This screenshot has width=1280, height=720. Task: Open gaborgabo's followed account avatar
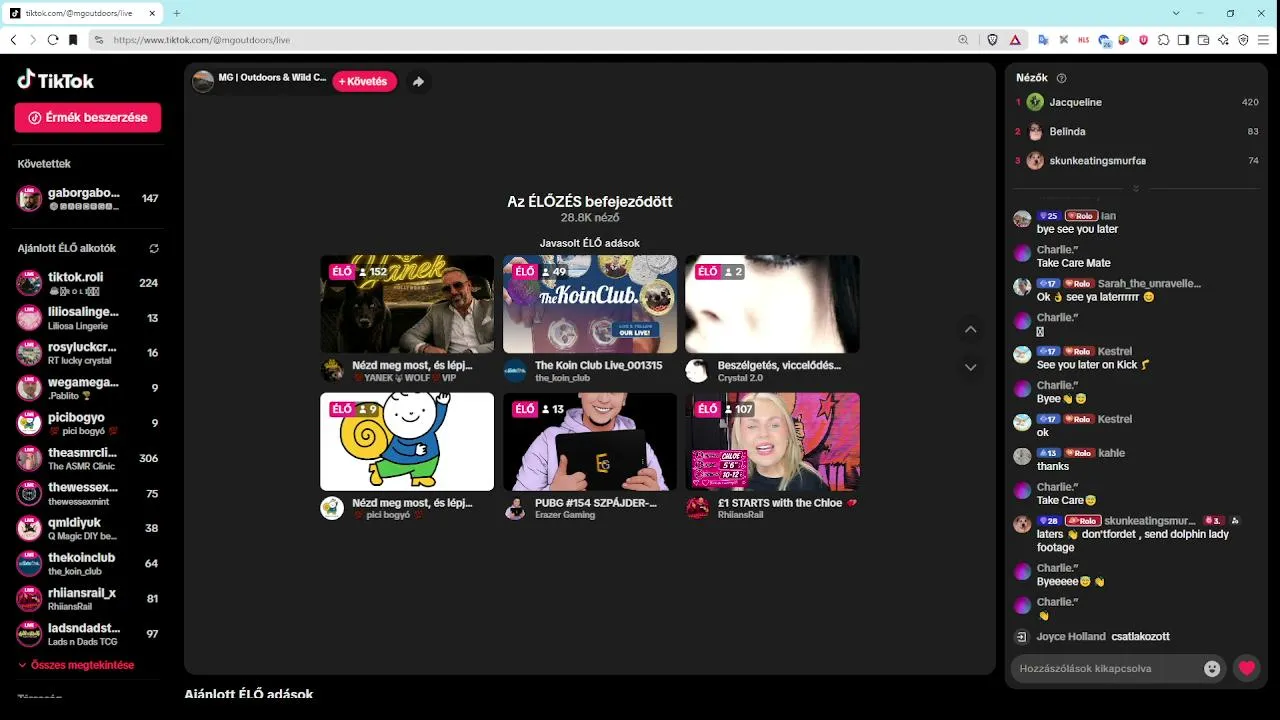(x=30, y=199)
